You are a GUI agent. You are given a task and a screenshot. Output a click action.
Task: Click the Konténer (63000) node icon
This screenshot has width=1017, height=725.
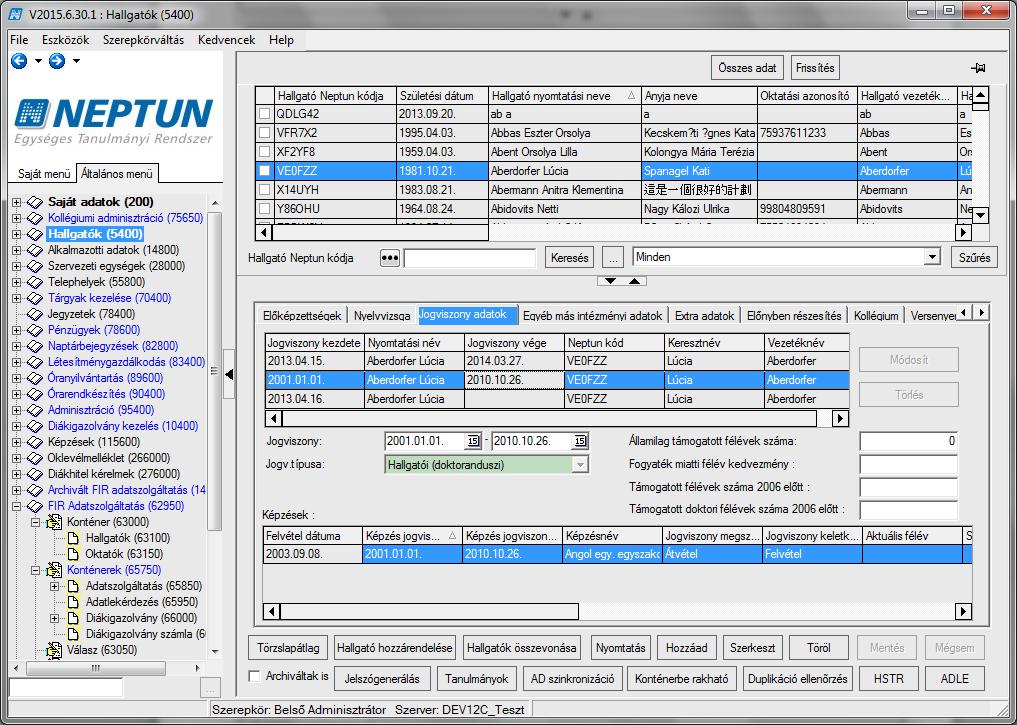click(54, 522)
